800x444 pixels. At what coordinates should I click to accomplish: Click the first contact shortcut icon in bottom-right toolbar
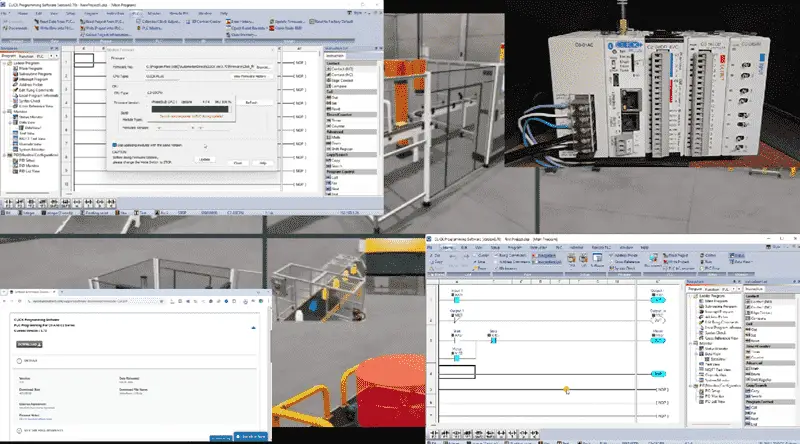[434, 434]
